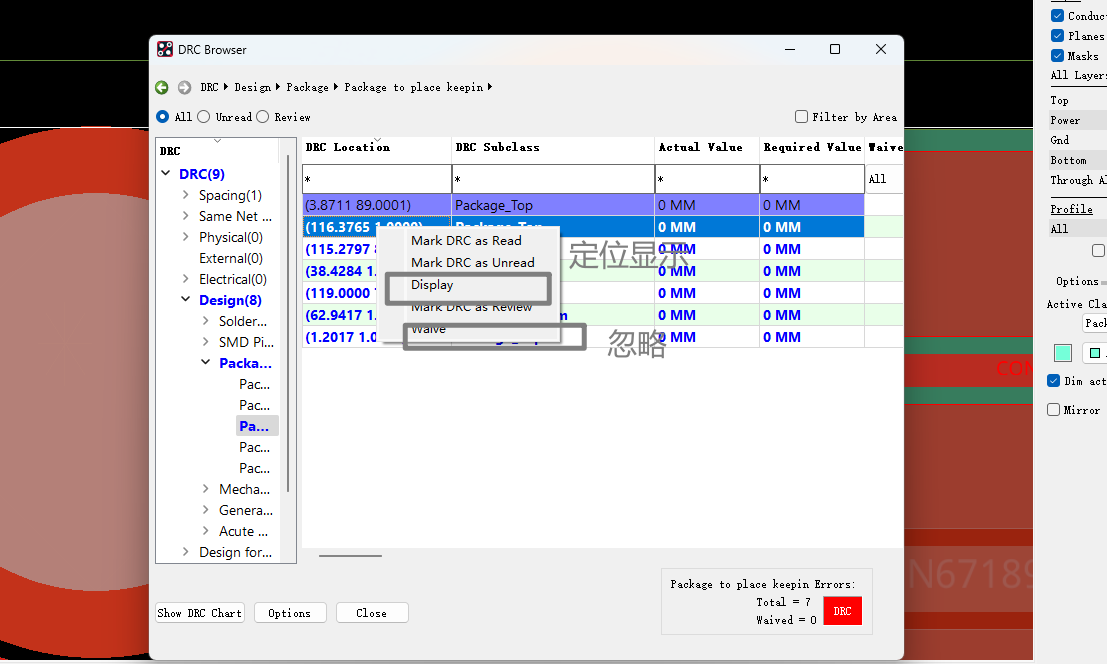1107x664 pixels.
Task: Click the tree panel vertical scrollbar
Action: 288,325
